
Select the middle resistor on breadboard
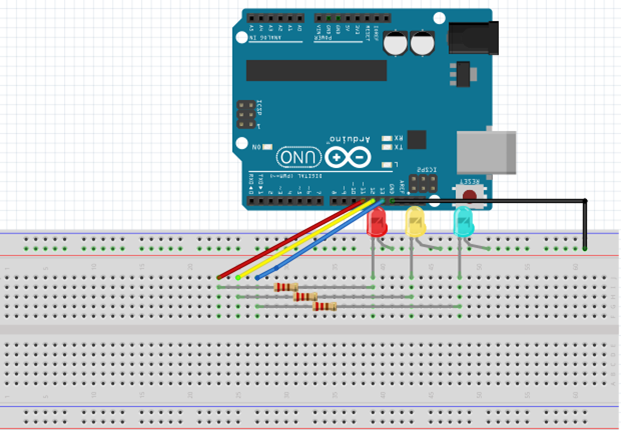305,297
